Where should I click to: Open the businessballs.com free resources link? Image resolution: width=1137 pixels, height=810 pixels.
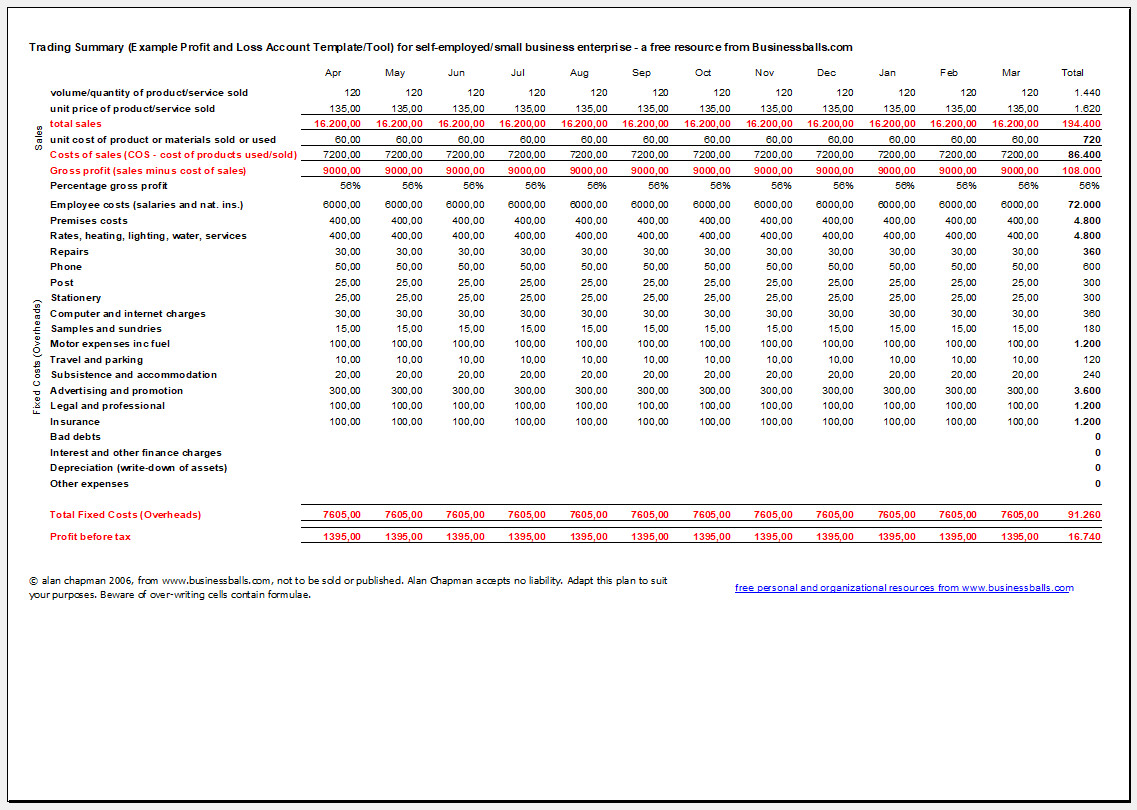pyautogui.click(x=904, y=588)
